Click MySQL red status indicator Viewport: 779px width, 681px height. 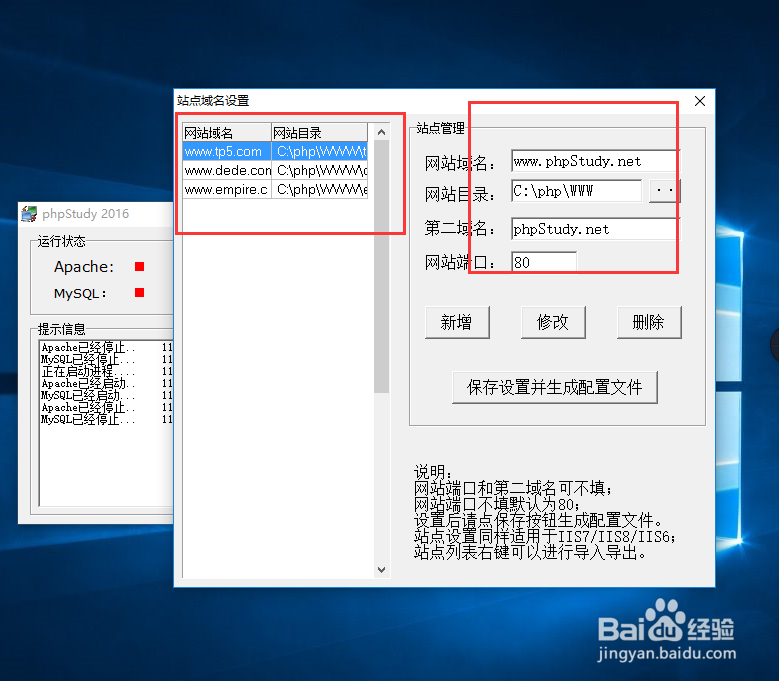click(x=140, y=293)
